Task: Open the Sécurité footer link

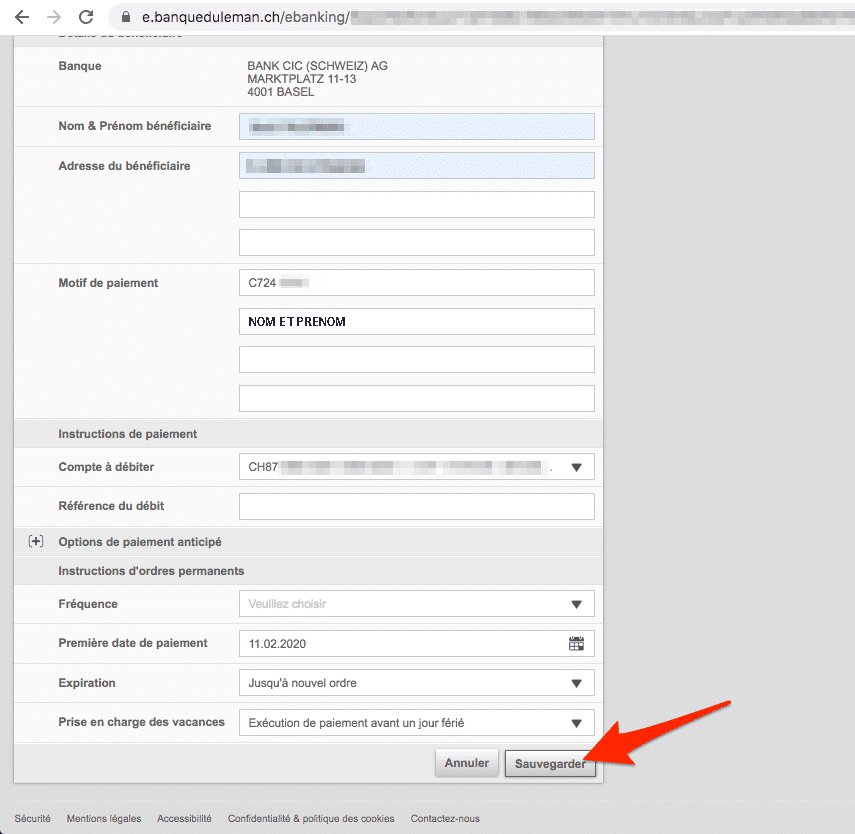Action: 32,818
